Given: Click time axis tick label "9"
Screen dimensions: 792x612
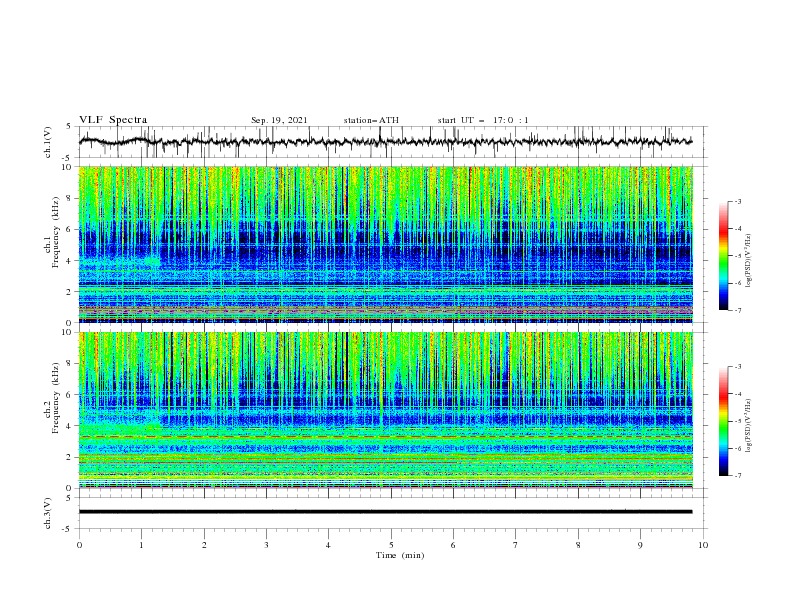Looking at the screenshot, I should pyautogui.click(x=640, y=545).
